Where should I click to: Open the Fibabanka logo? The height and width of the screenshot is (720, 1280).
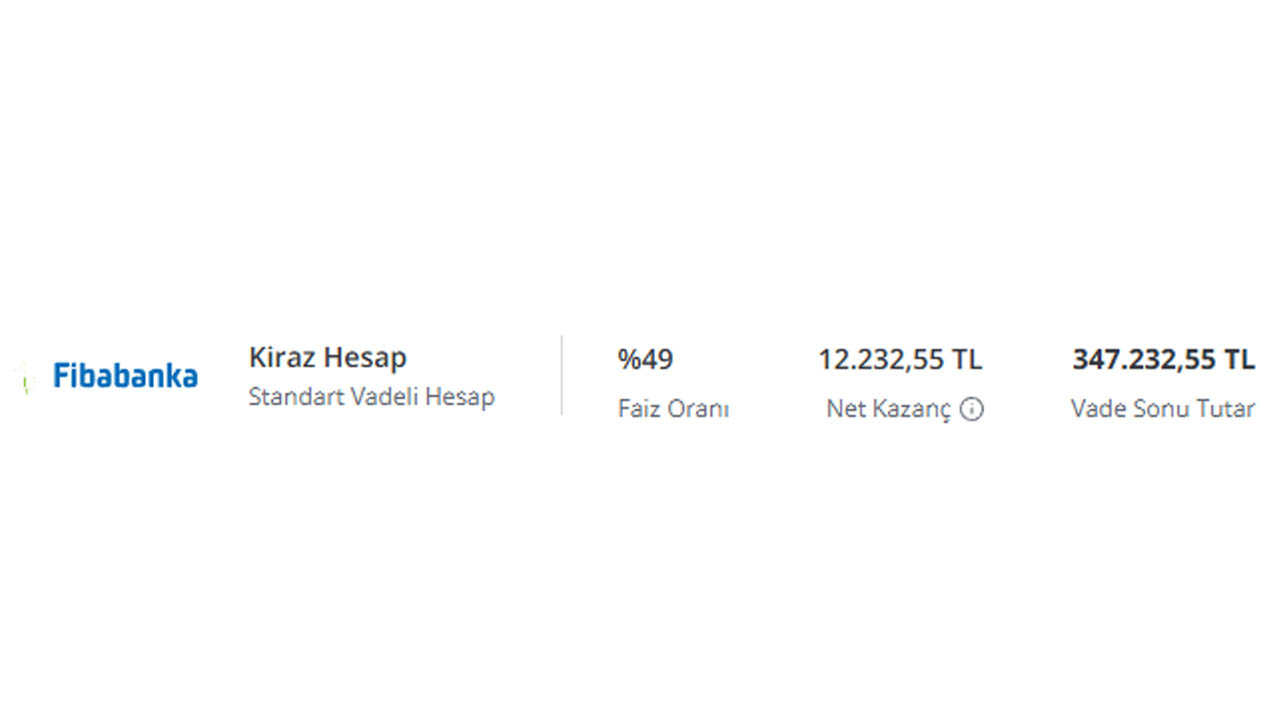[x=125, y=376]
